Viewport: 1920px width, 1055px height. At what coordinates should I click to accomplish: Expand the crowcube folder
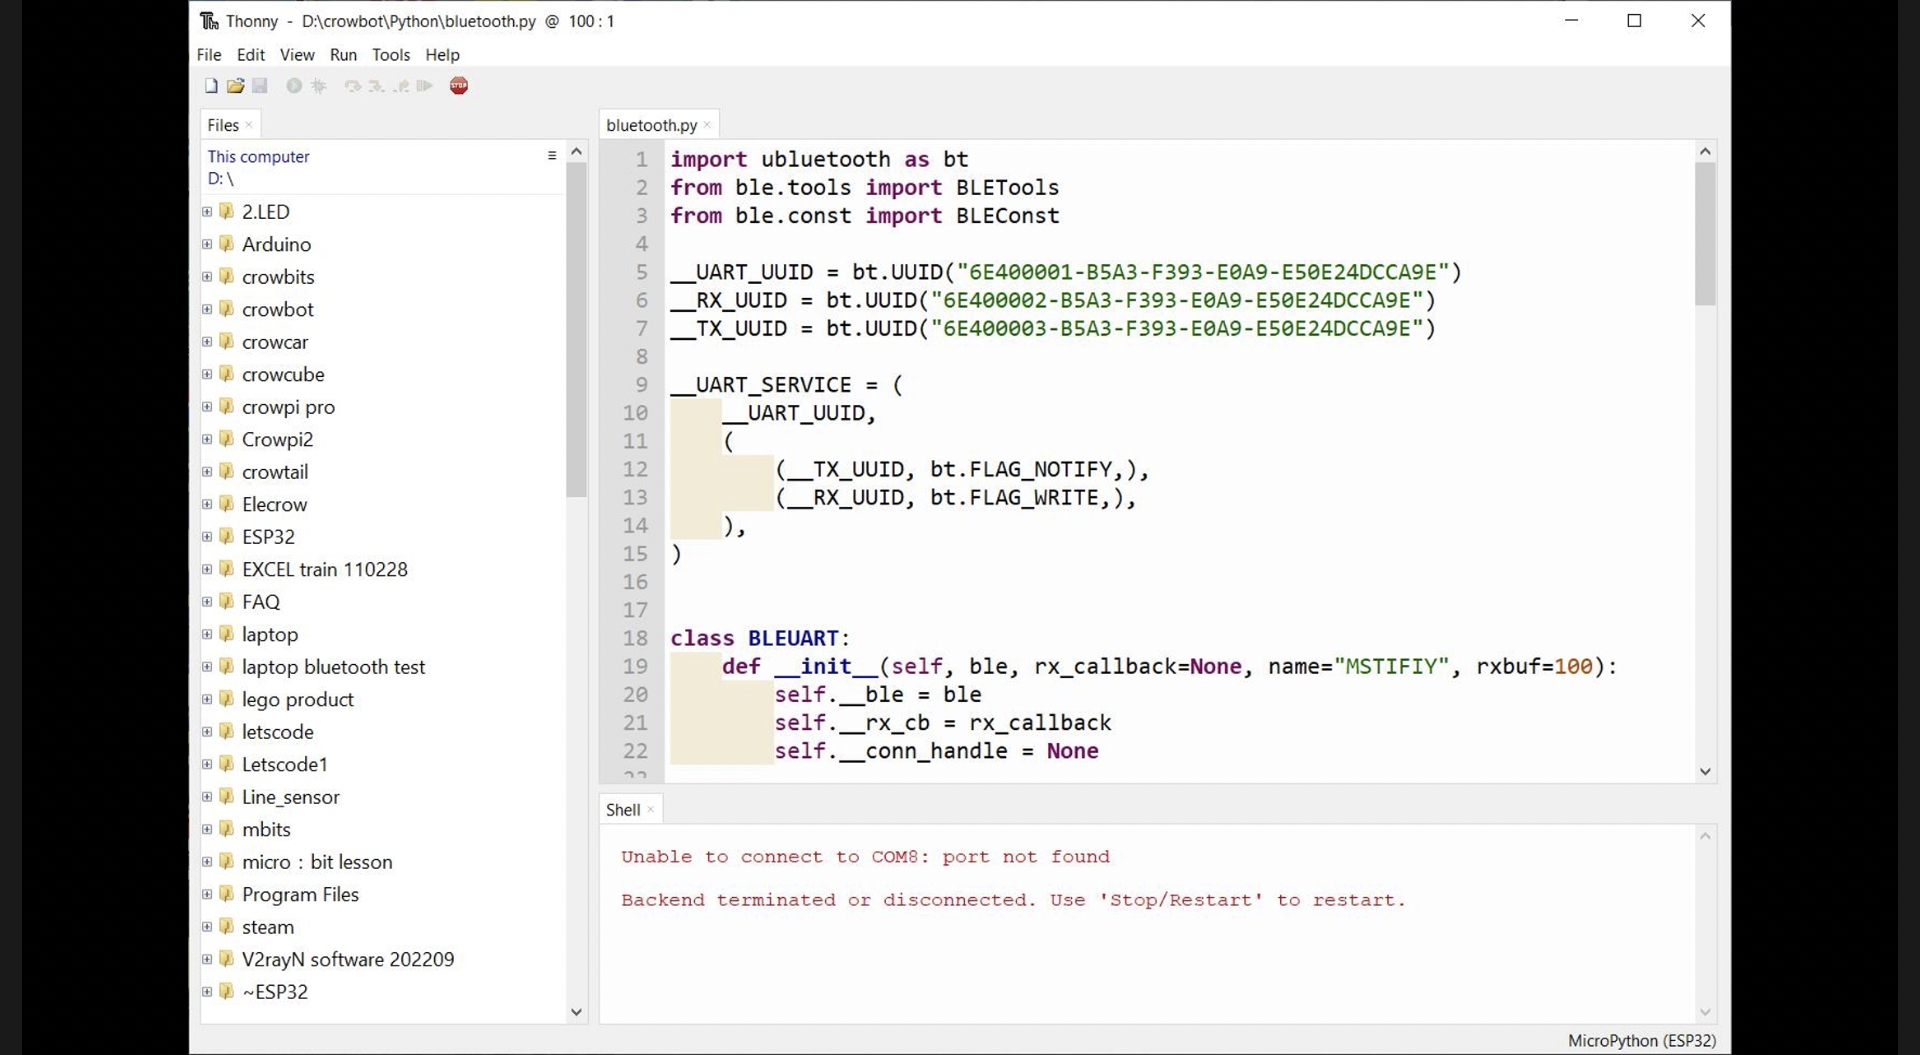point(207,374)
